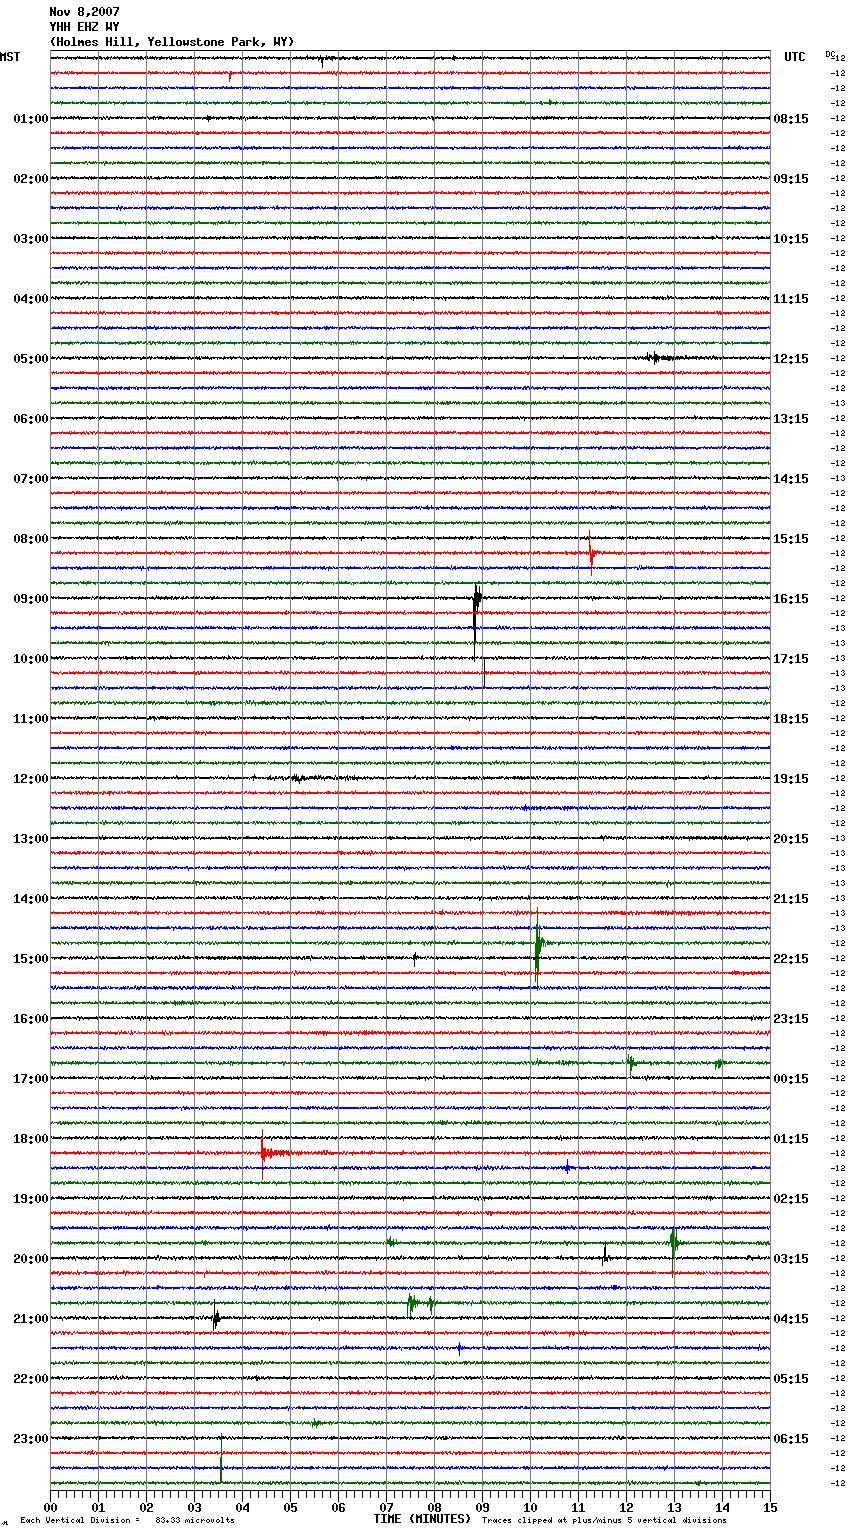Select the 03:00 MST hour label

click(30, 239)
